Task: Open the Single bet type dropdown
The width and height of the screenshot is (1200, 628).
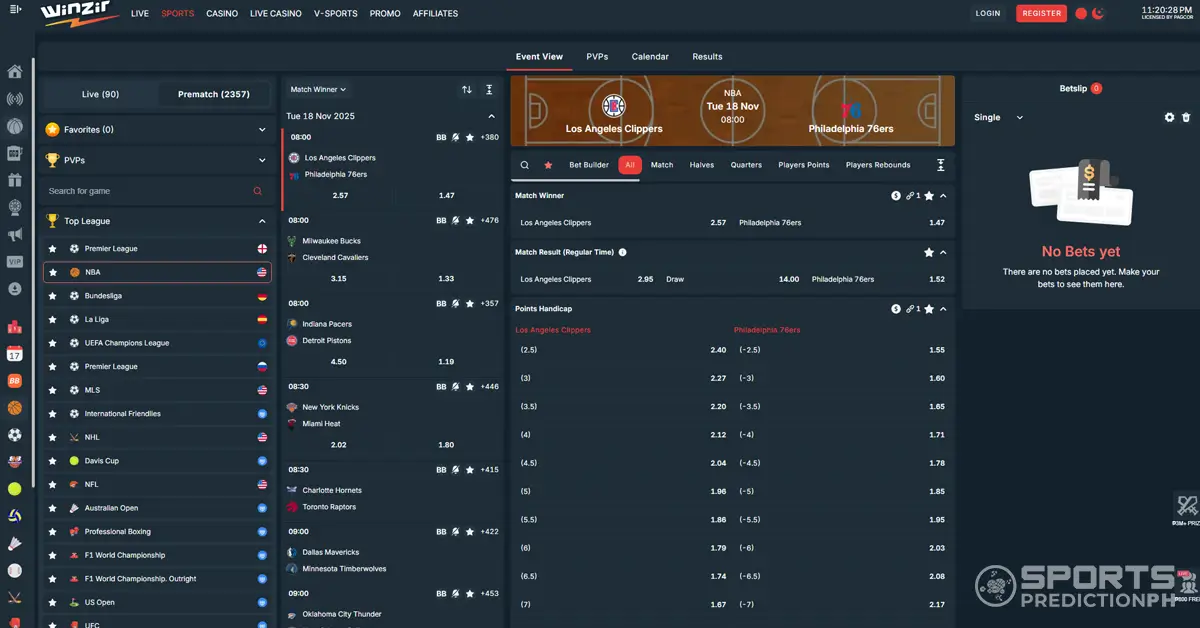Action: click(998, 118)
